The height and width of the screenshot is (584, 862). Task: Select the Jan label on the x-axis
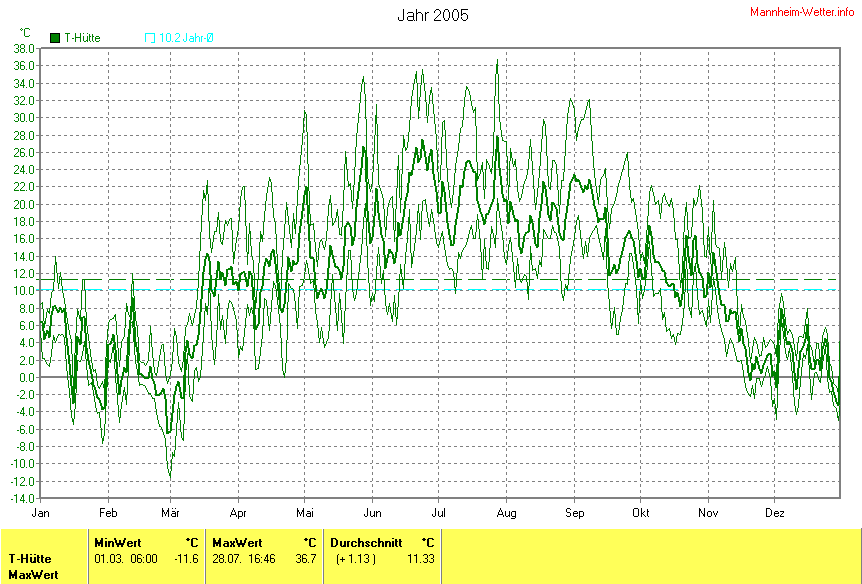point(41,511)
